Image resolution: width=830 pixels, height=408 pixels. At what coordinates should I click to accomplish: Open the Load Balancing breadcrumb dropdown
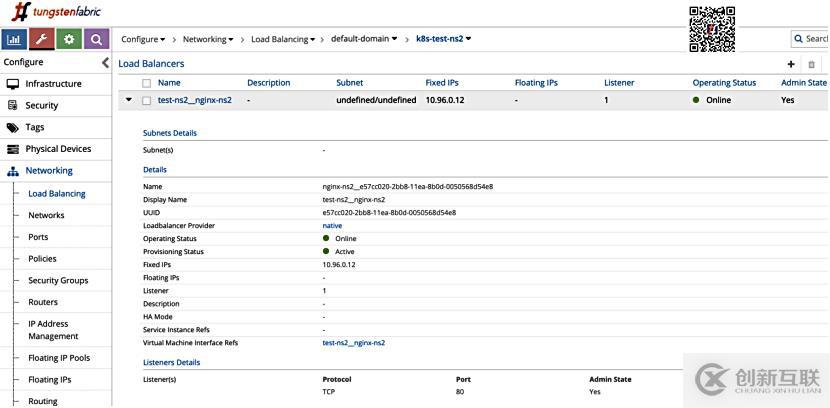point(285,39)
